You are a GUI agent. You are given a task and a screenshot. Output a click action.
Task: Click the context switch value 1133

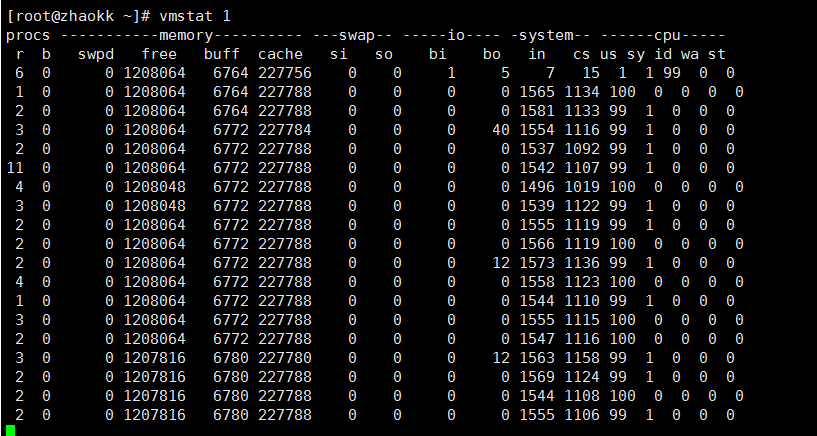point(582,111)
